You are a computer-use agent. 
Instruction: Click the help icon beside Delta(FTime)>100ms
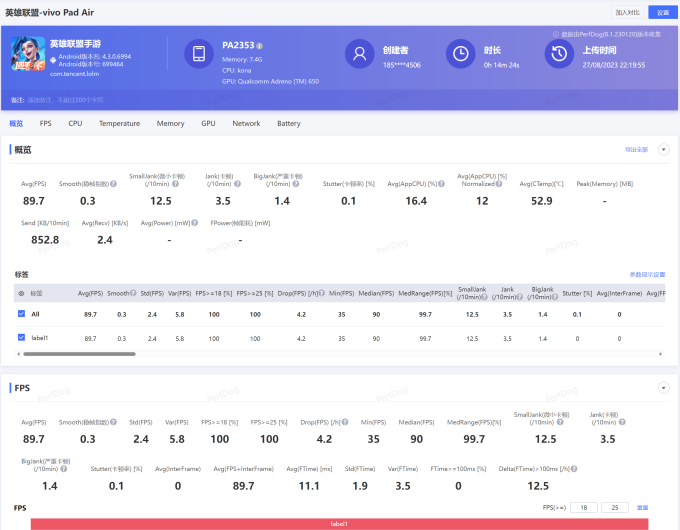[x=574, y=469]
